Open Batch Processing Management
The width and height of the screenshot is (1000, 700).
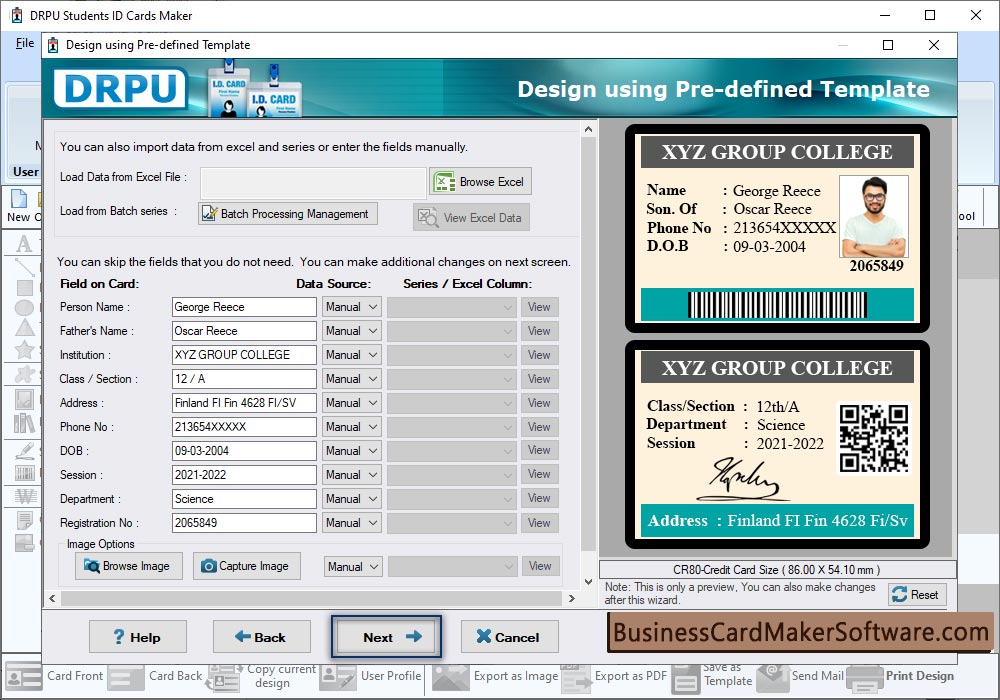(288, 214)
